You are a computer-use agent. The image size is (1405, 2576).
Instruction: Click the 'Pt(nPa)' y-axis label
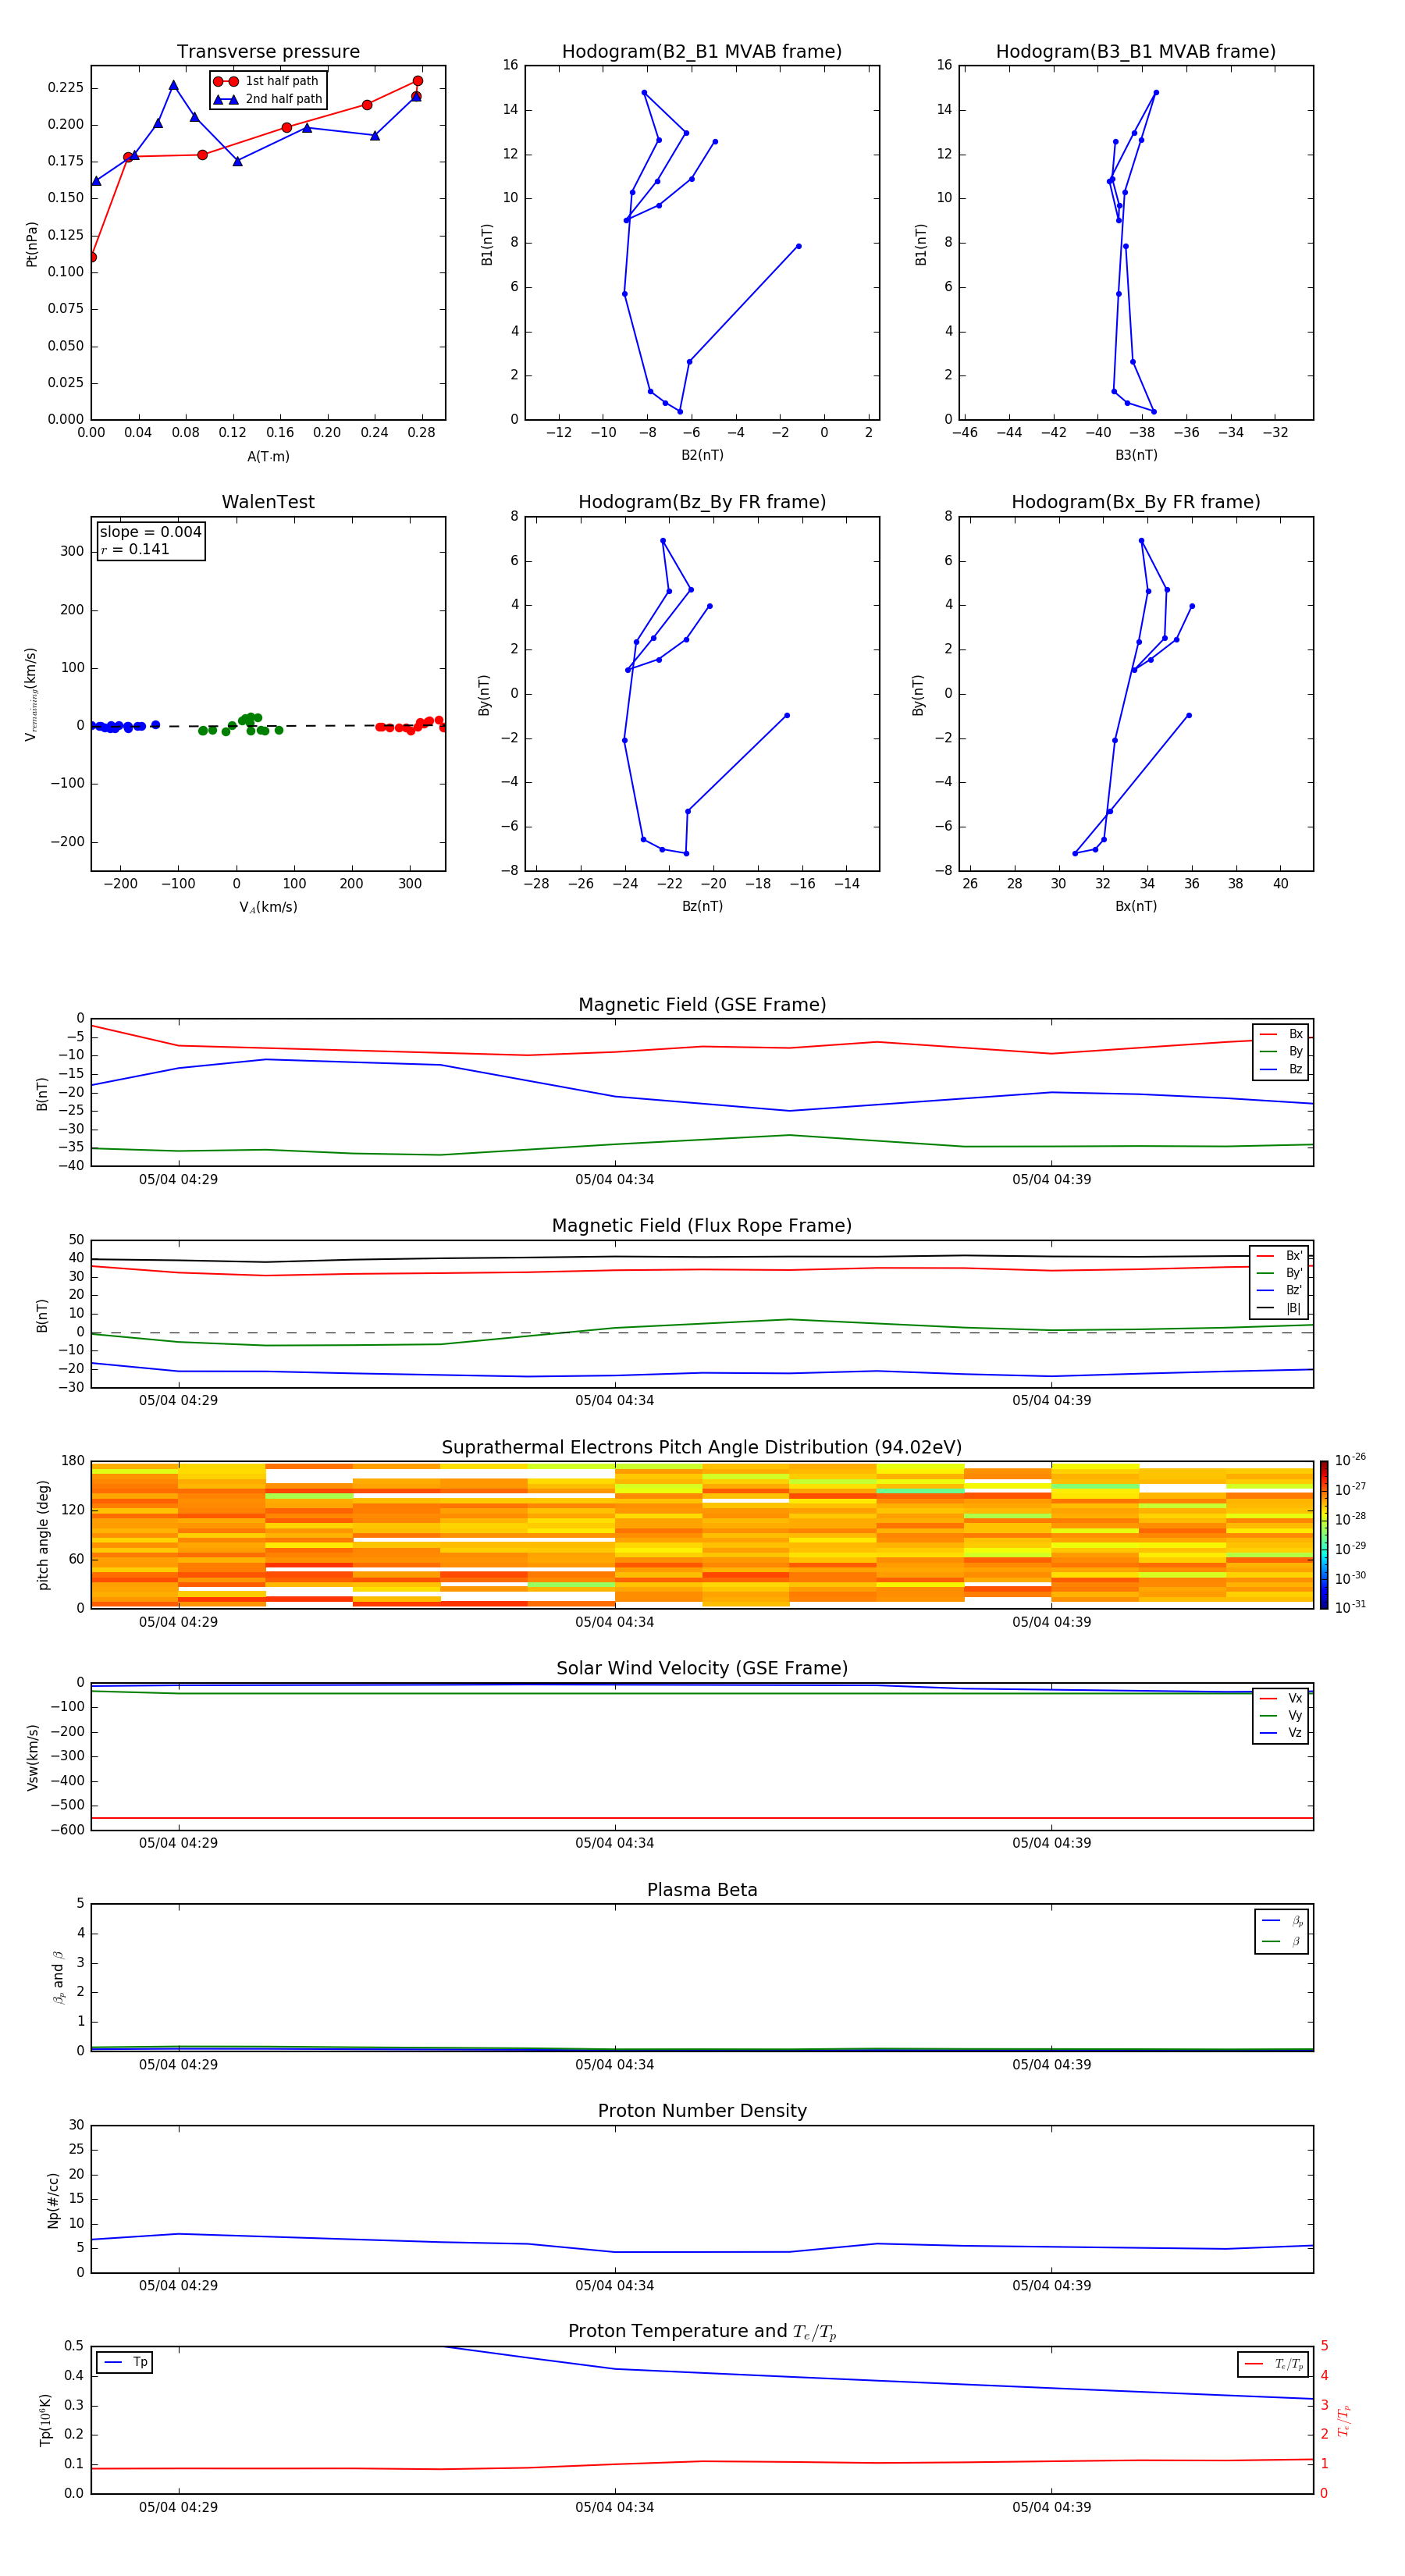pos(32,244)
